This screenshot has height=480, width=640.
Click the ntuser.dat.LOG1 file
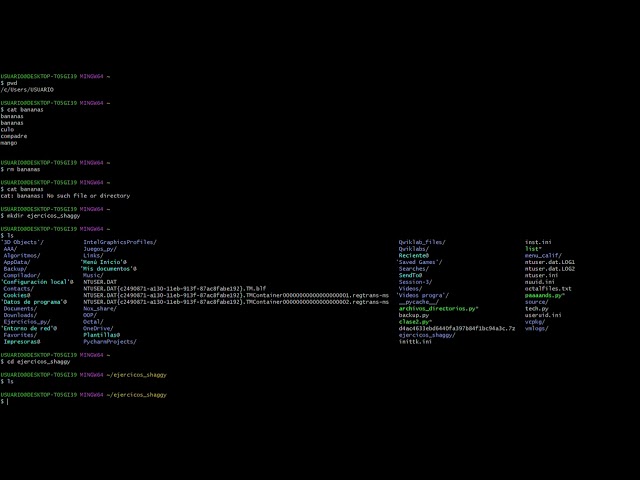(550, 262)
